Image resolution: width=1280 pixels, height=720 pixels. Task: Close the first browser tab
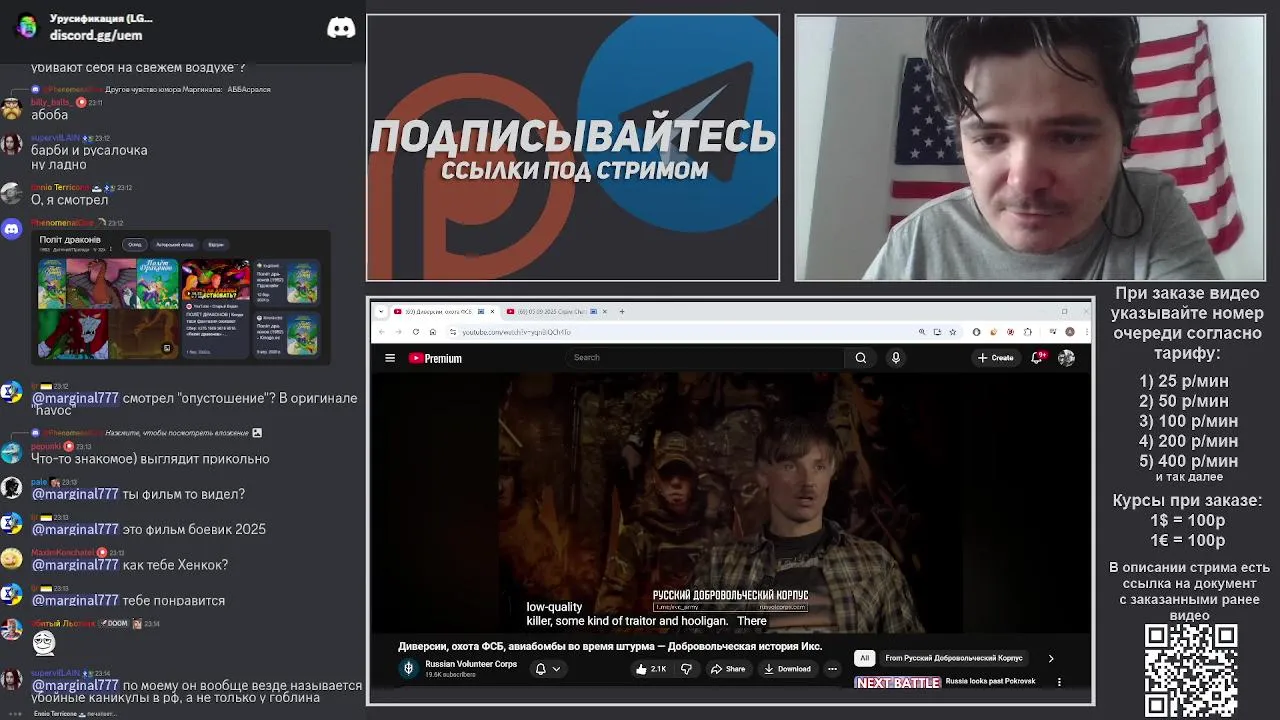492,311
